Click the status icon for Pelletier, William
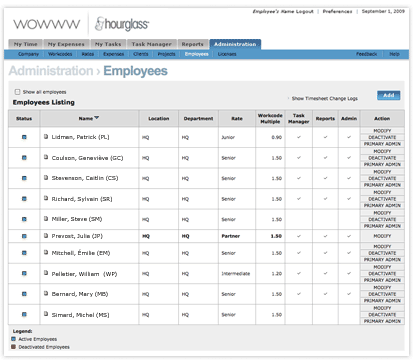The height and width of the screenshot is (364, 413). (x=24, y=273)
